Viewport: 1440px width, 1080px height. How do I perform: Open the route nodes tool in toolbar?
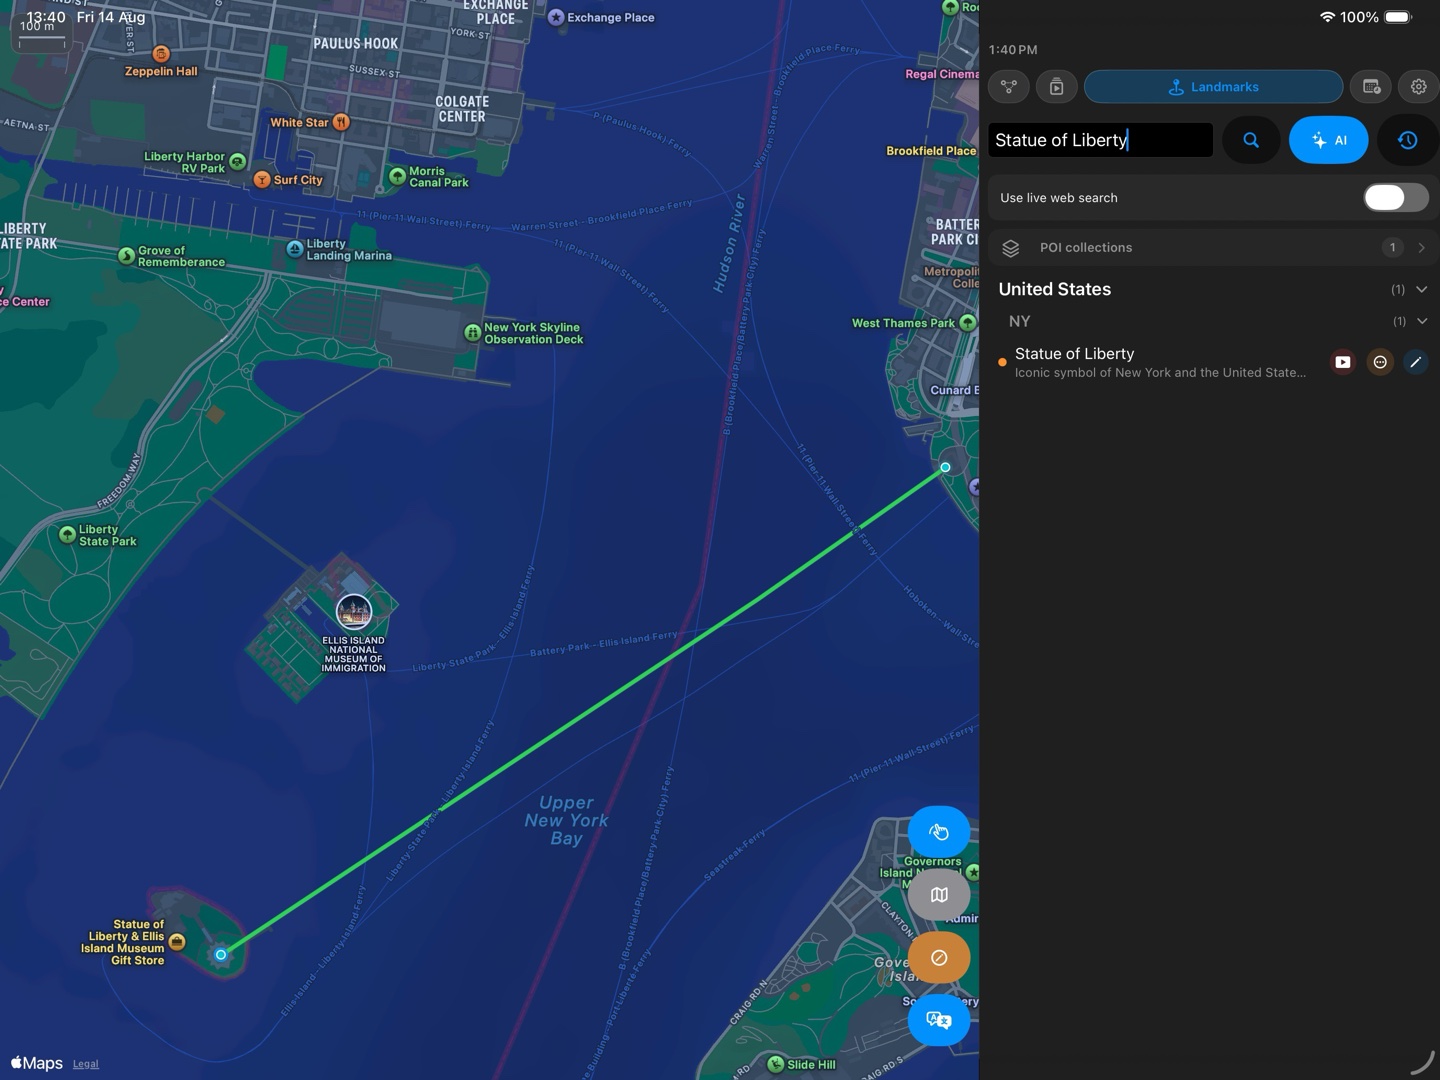[1009, 87]
